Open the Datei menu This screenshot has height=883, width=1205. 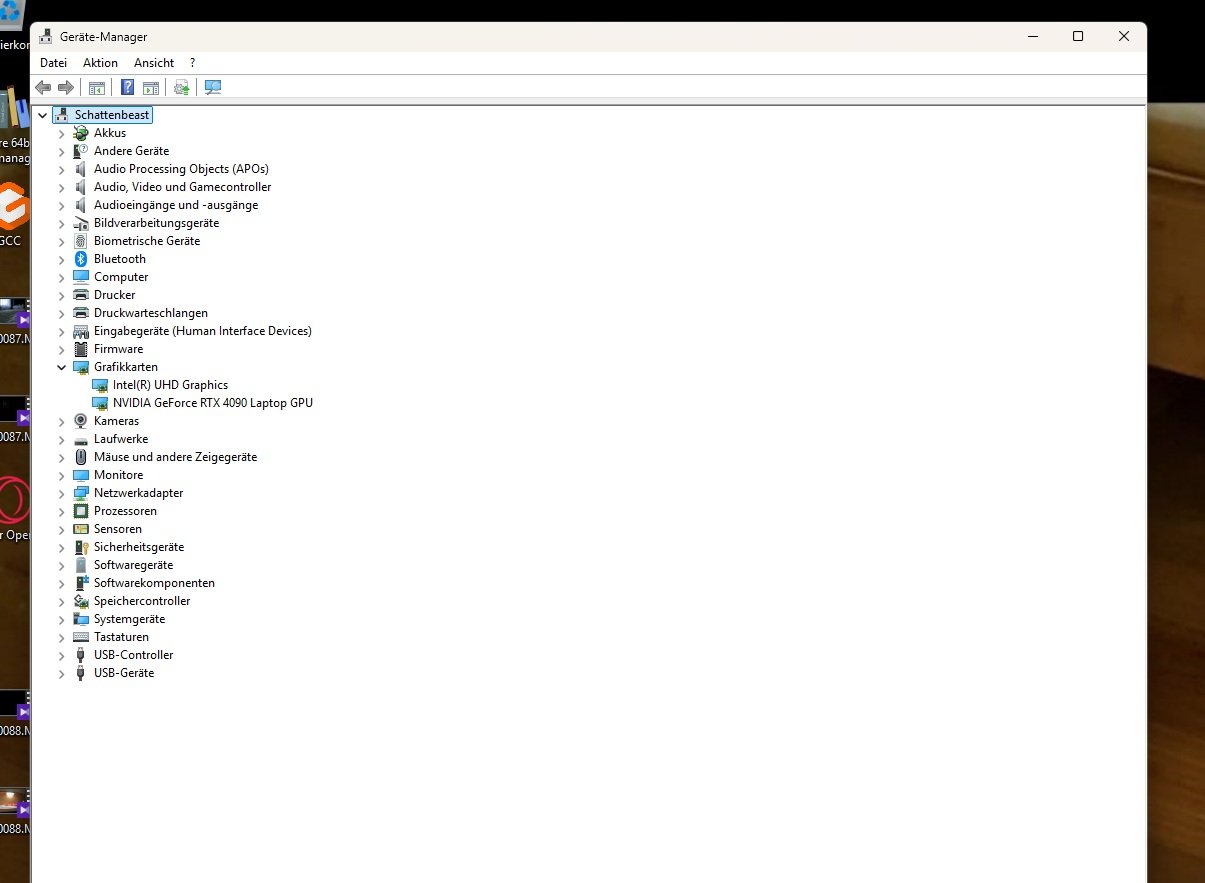point(53,63)
